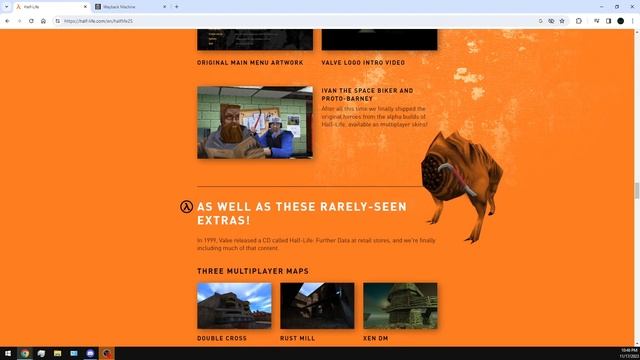Bookmark this page with the star icon
Screen dimensions: 640x360
562,21
